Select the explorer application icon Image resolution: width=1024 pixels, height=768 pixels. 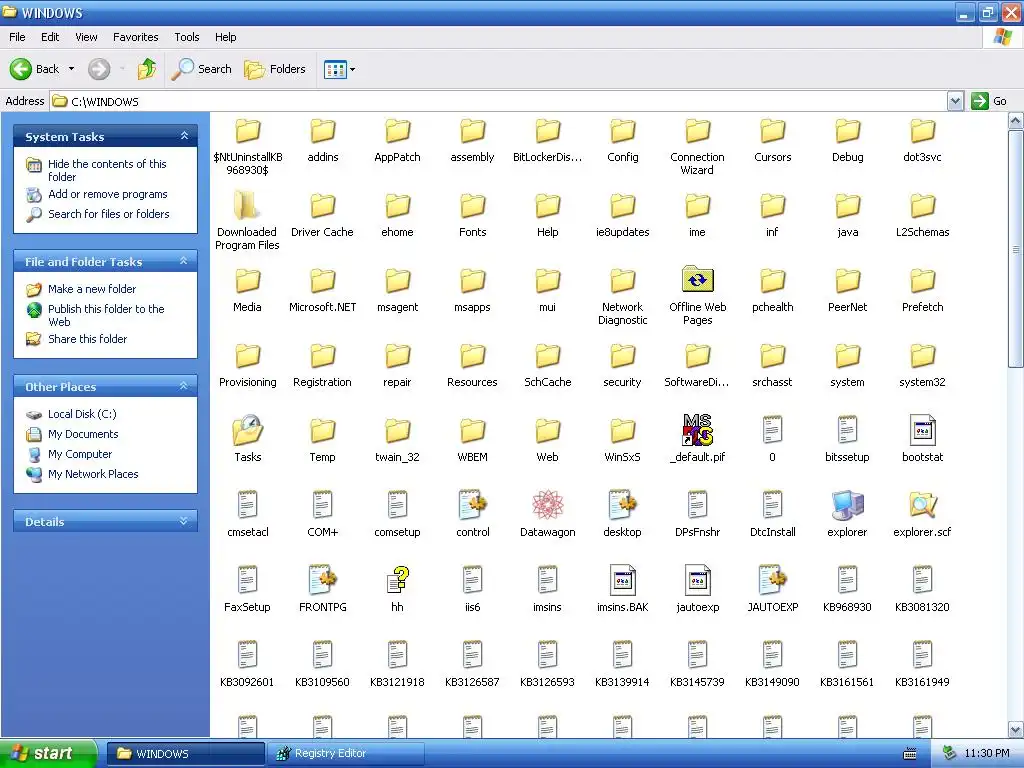point(847,505)
